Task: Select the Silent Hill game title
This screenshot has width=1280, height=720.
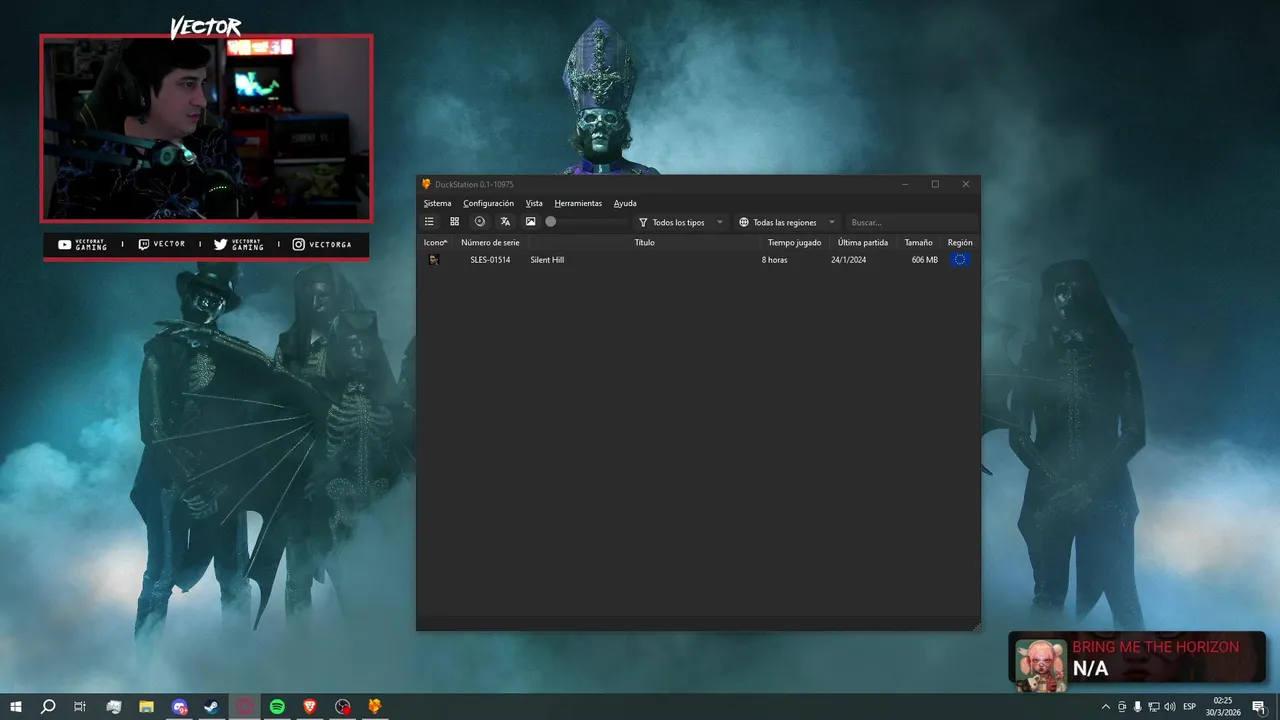Action: 547,260
